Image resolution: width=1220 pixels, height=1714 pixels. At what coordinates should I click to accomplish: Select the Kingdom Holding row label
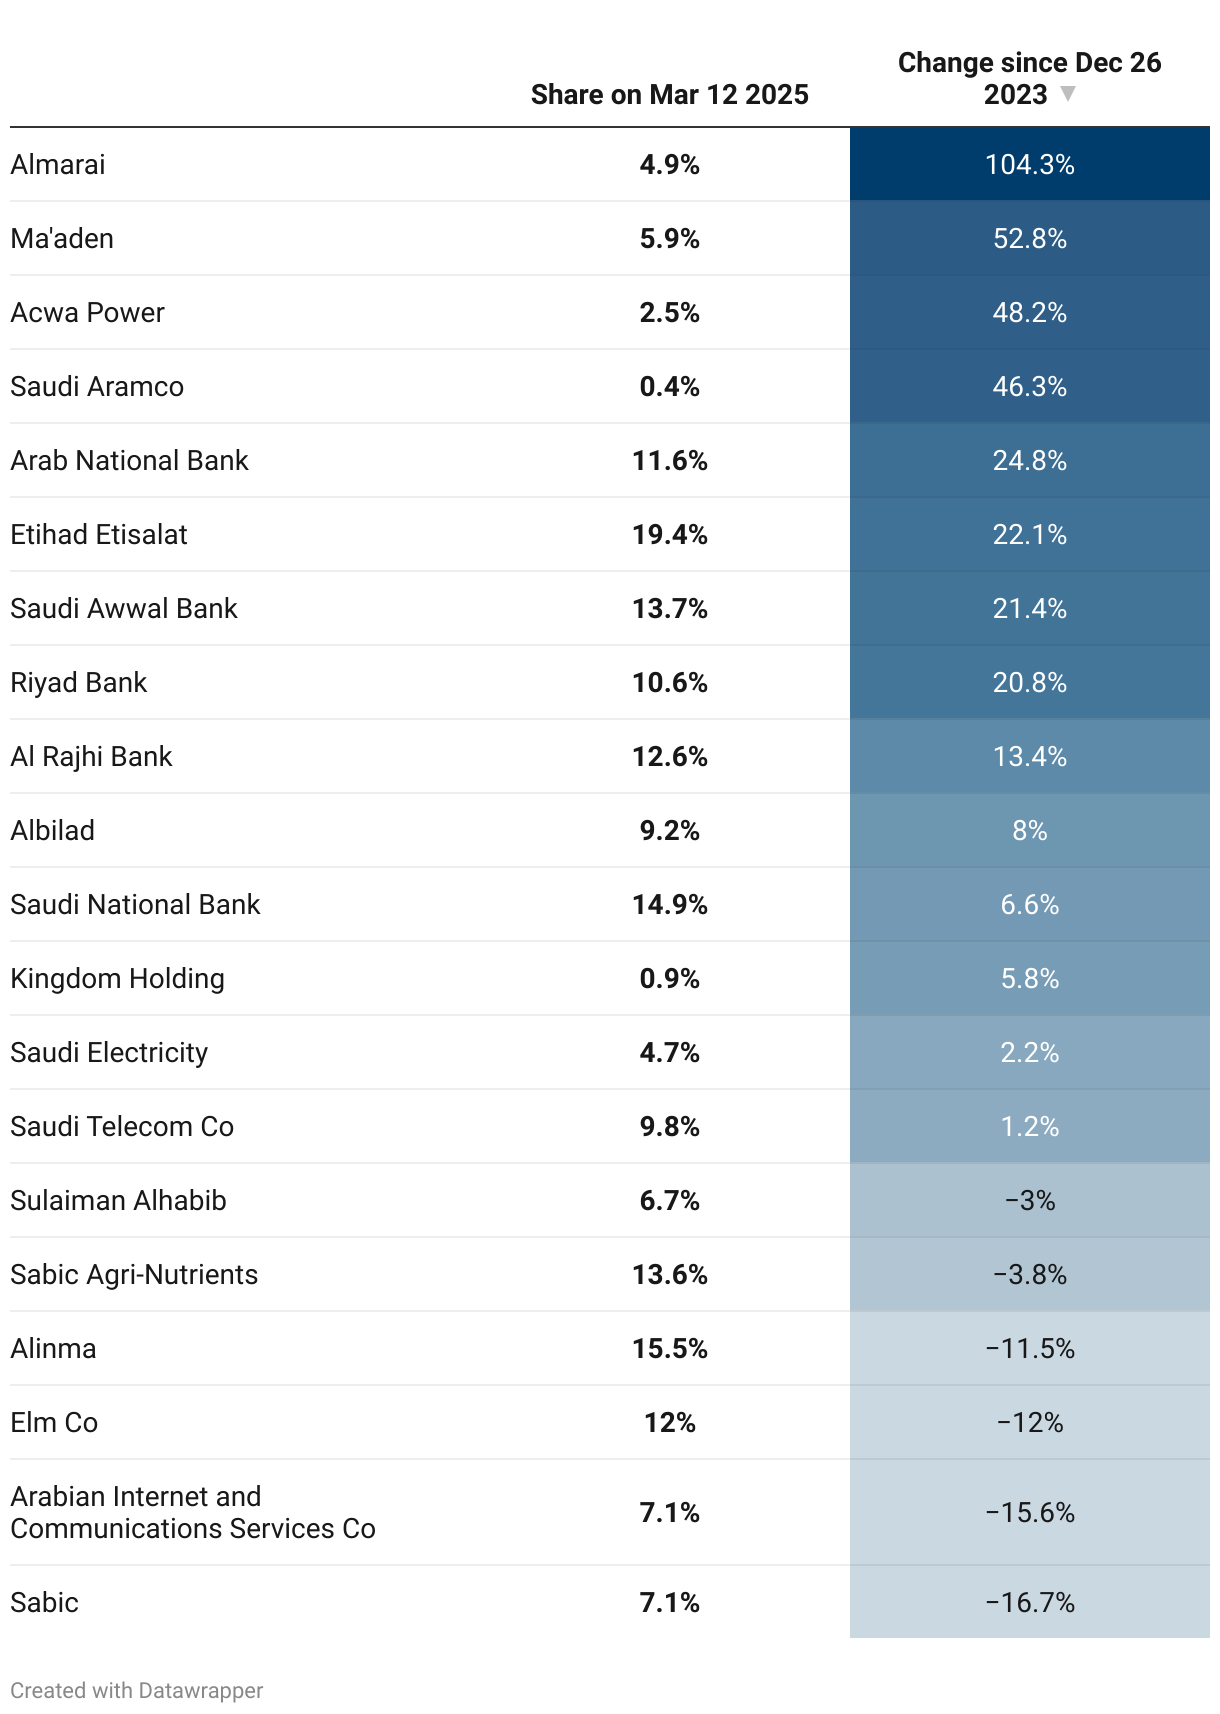pyautogui.click(x=117, y=978)
